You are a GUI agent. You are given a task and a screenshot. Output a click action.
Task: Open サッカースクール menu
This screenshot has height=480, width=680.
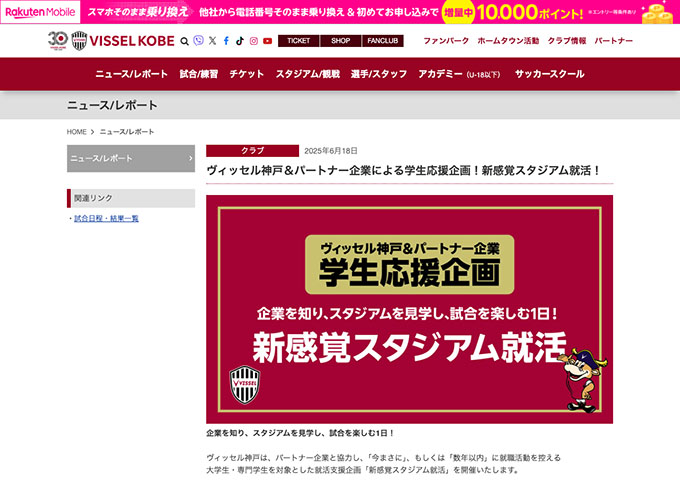click(549, 74)
